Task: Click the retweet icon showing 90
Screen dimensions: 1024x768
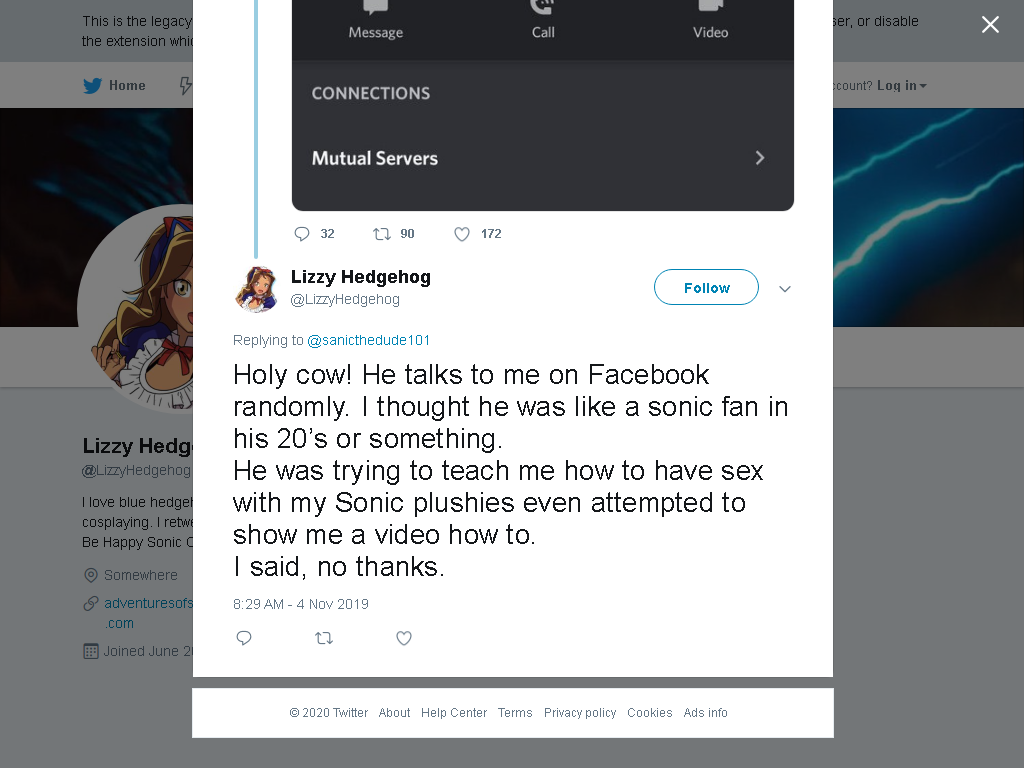Action: [382, 234]
